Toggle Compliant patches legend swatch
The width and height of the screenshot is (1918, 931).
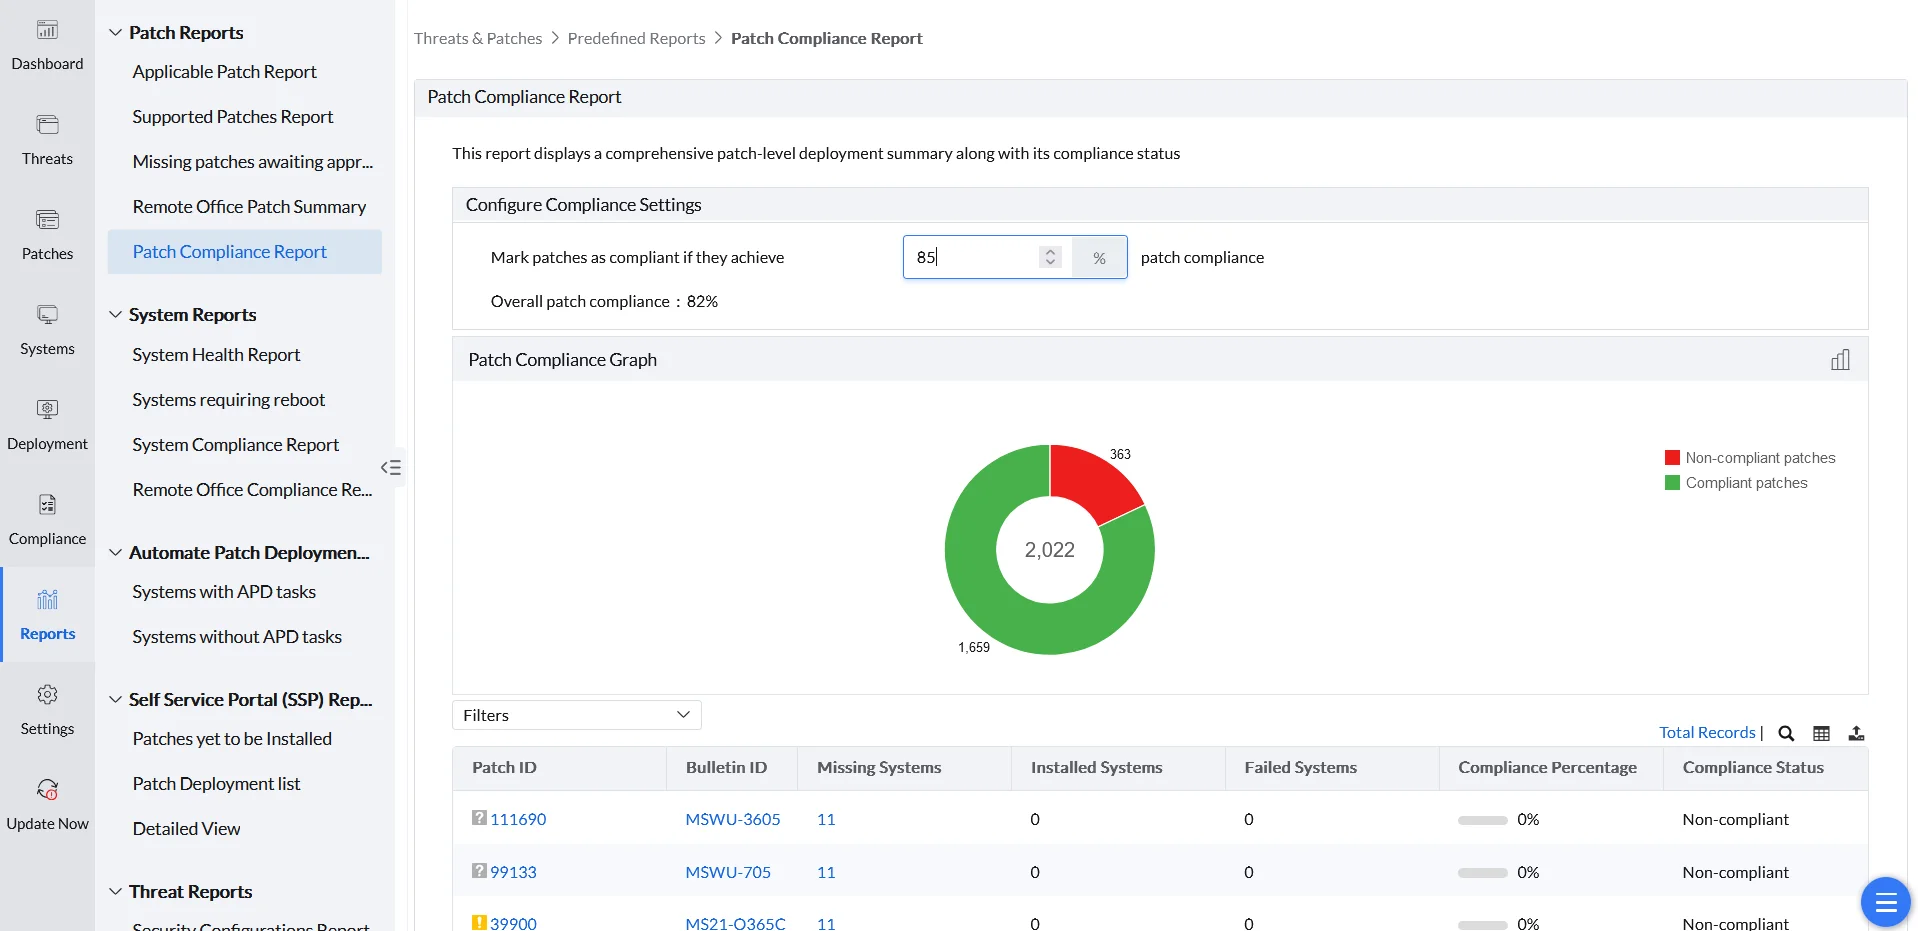tap(1672, 483)
